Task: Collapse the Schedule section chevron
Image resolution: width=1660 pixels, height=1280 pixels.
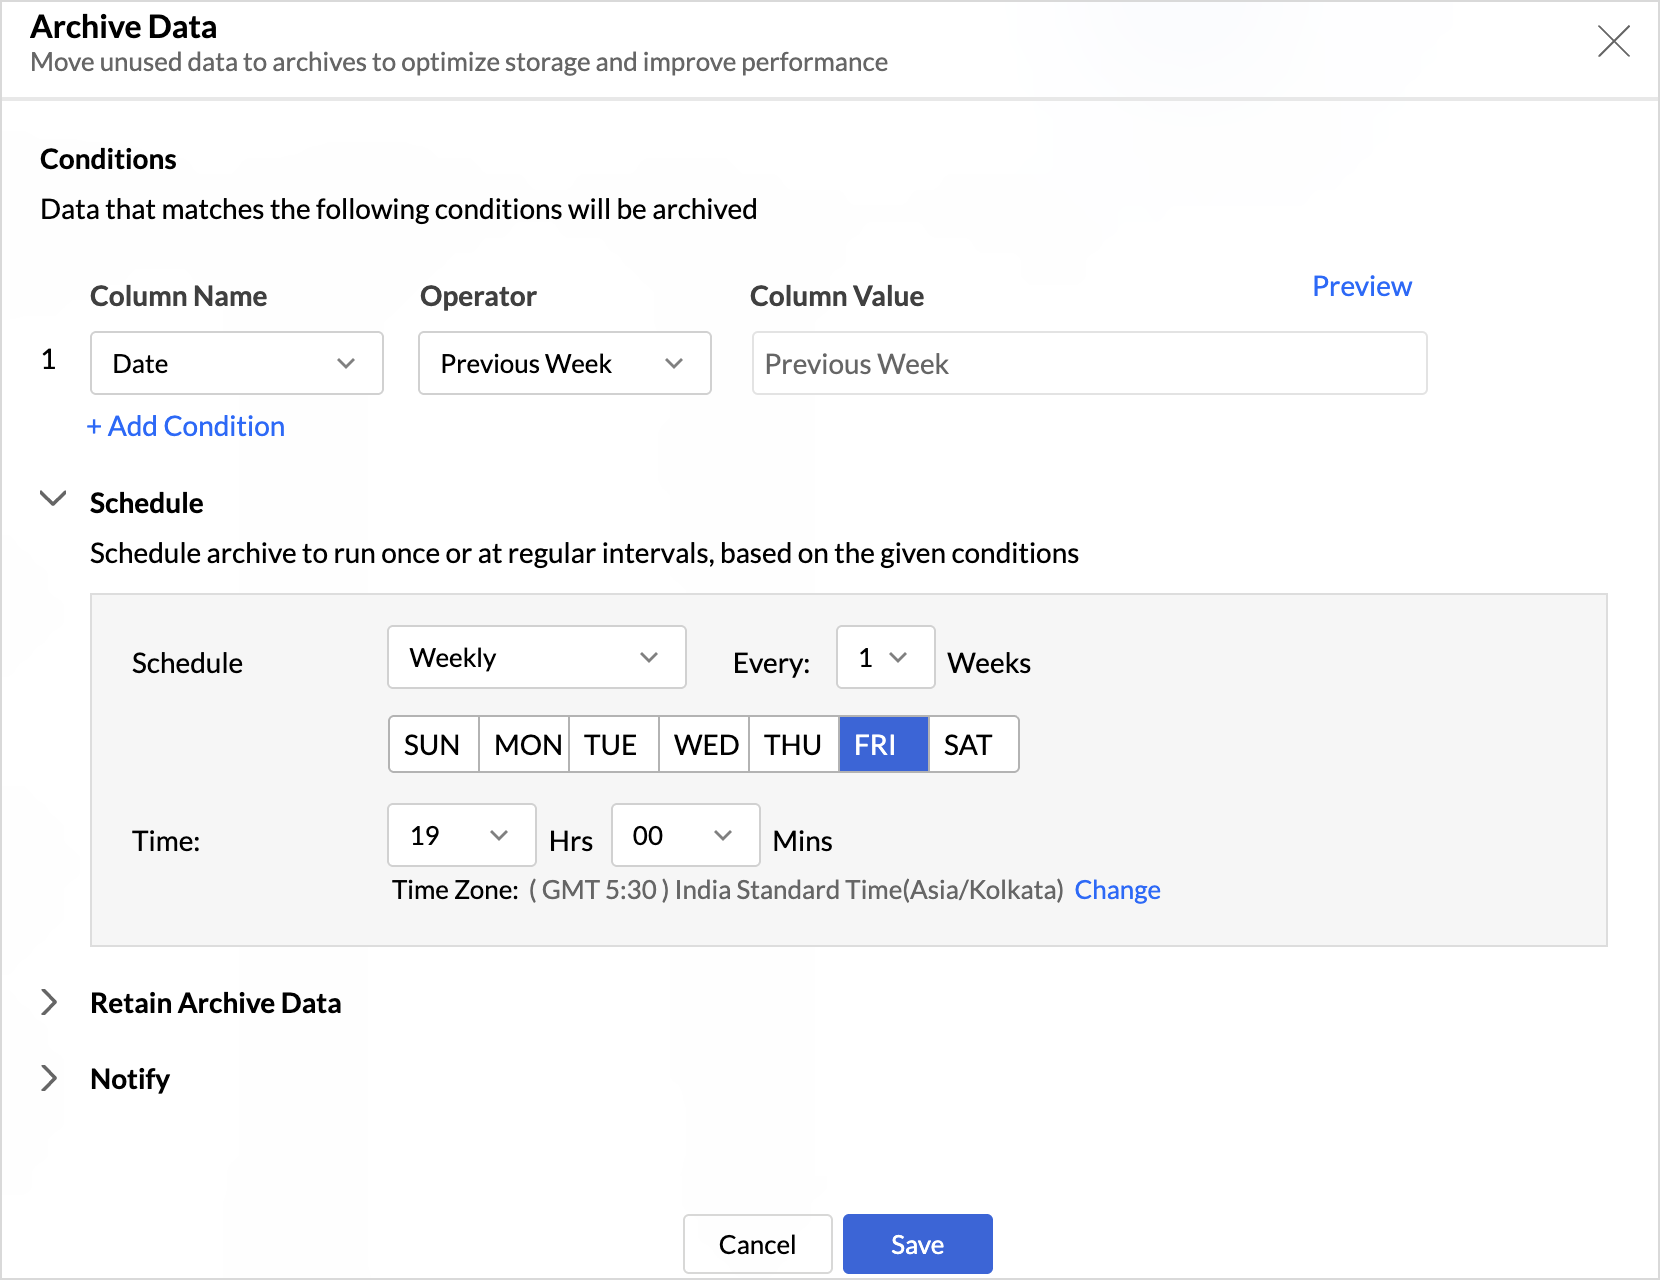Action: coord(52,499)
